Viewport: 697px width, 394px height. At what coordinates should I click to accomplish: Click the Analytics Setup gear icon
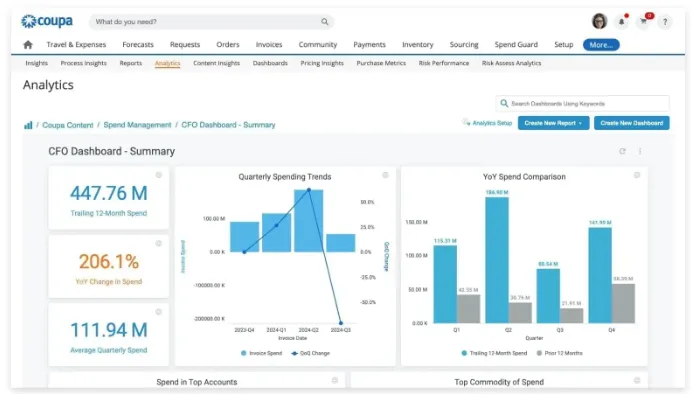(x=466, y=122)
